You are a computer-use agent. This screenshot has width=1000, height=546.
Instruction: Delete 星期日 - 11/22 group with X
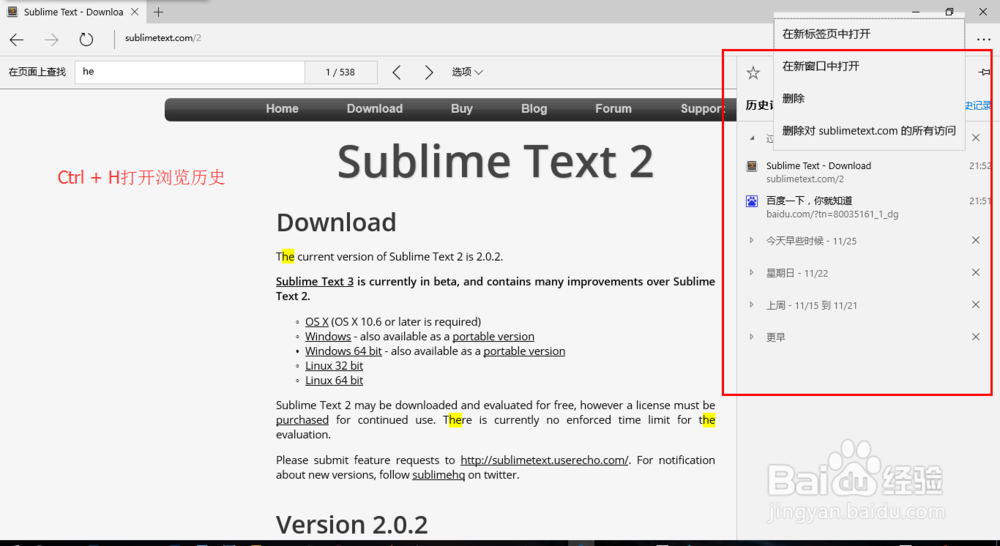click(x=976, y=272)
